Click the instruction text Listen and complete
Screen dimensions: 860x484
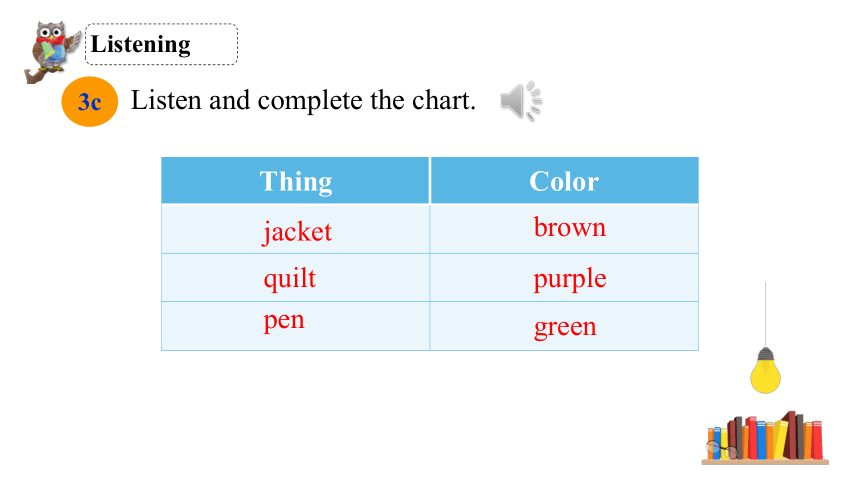pyautogui.click(x=246, y=101)
